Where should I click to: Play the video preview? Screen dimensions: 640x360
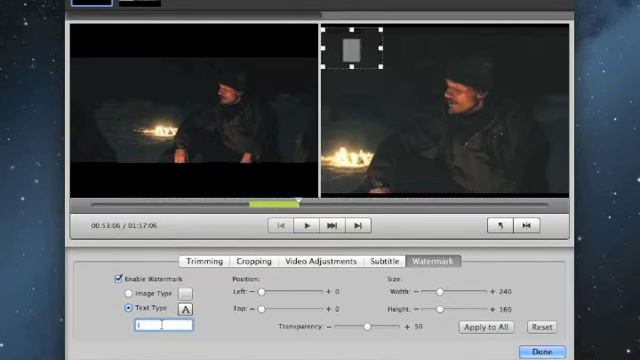[307, 226]
